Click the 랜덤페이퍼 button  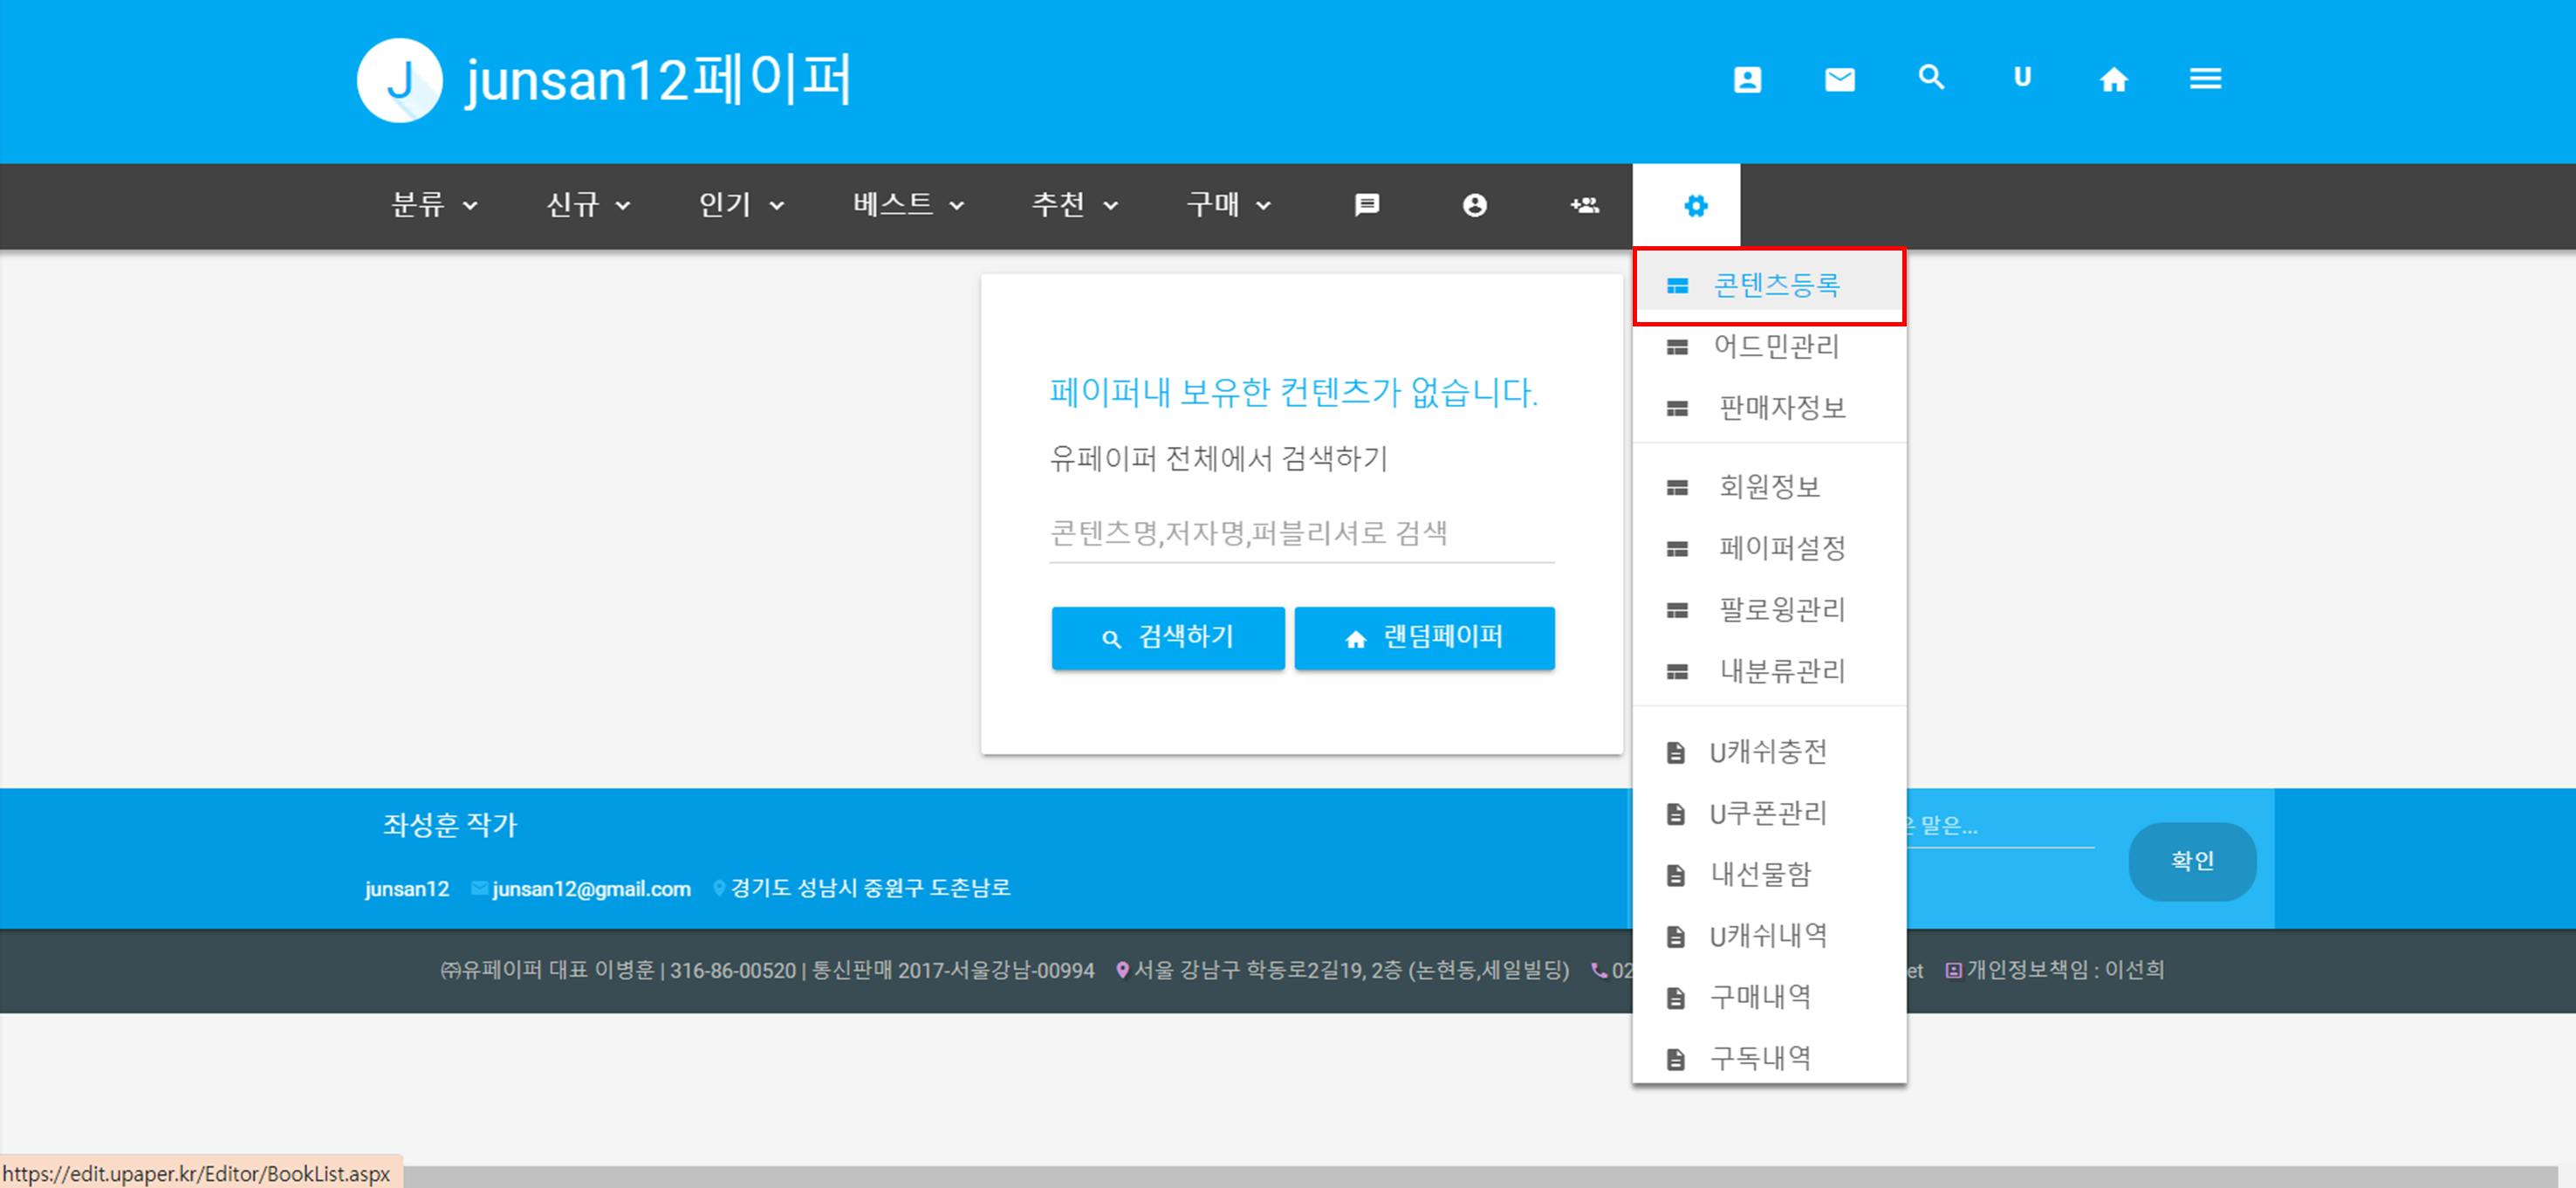(x=1424, y=637)
